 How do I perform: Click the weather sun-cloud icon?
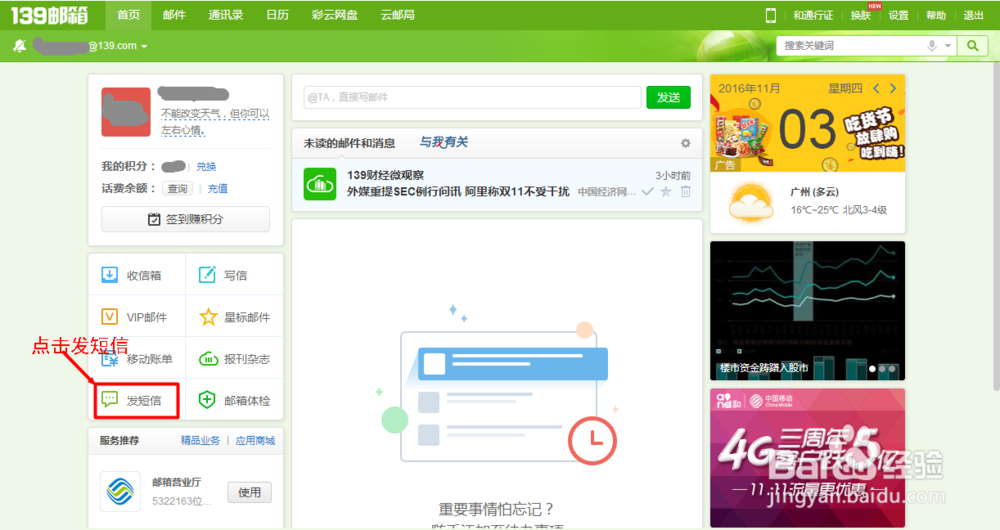(x=751, y=202)
